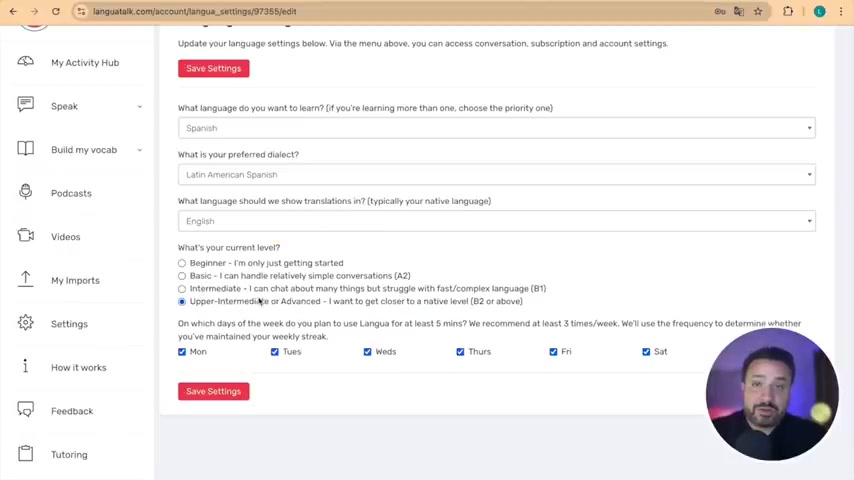Toggle the Fri day checkbox

pos(553,352)
